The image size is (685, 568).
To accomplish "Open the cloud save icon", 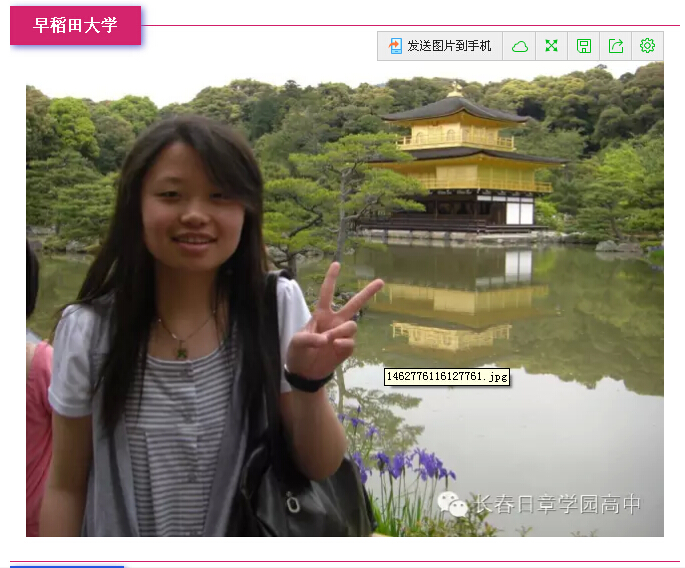I will pyautogui.click(x=519, y=46).
